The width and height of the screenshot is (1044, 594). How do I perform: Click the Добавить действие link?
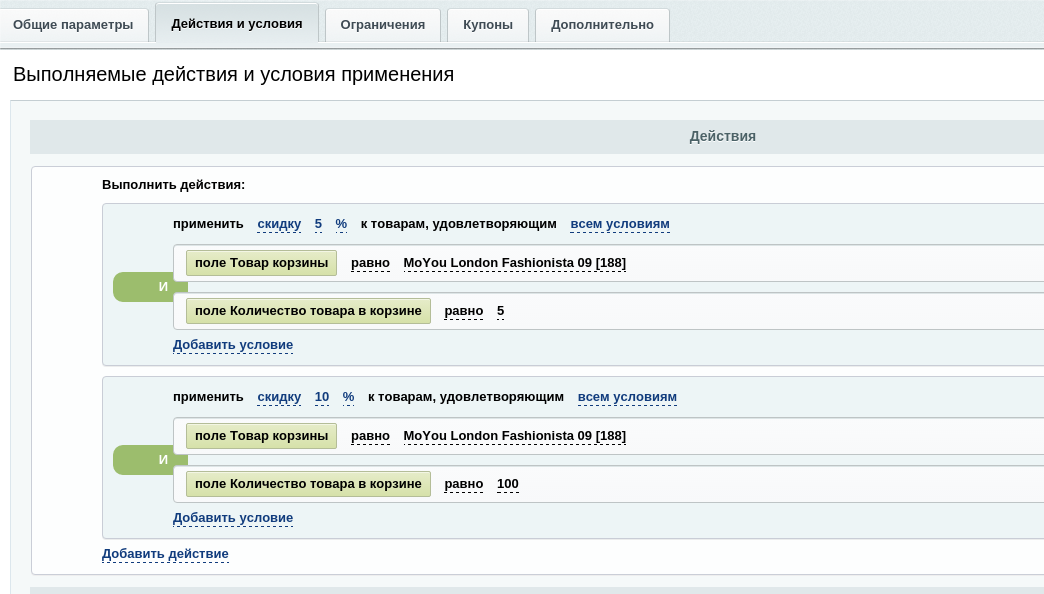click(x=165, y=554)
